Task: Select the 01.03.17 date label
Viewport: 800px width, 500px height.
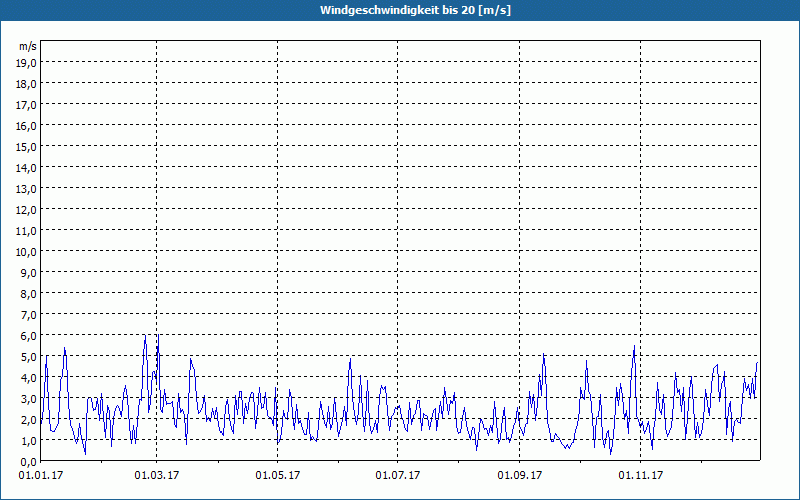Action: (157, 476)
